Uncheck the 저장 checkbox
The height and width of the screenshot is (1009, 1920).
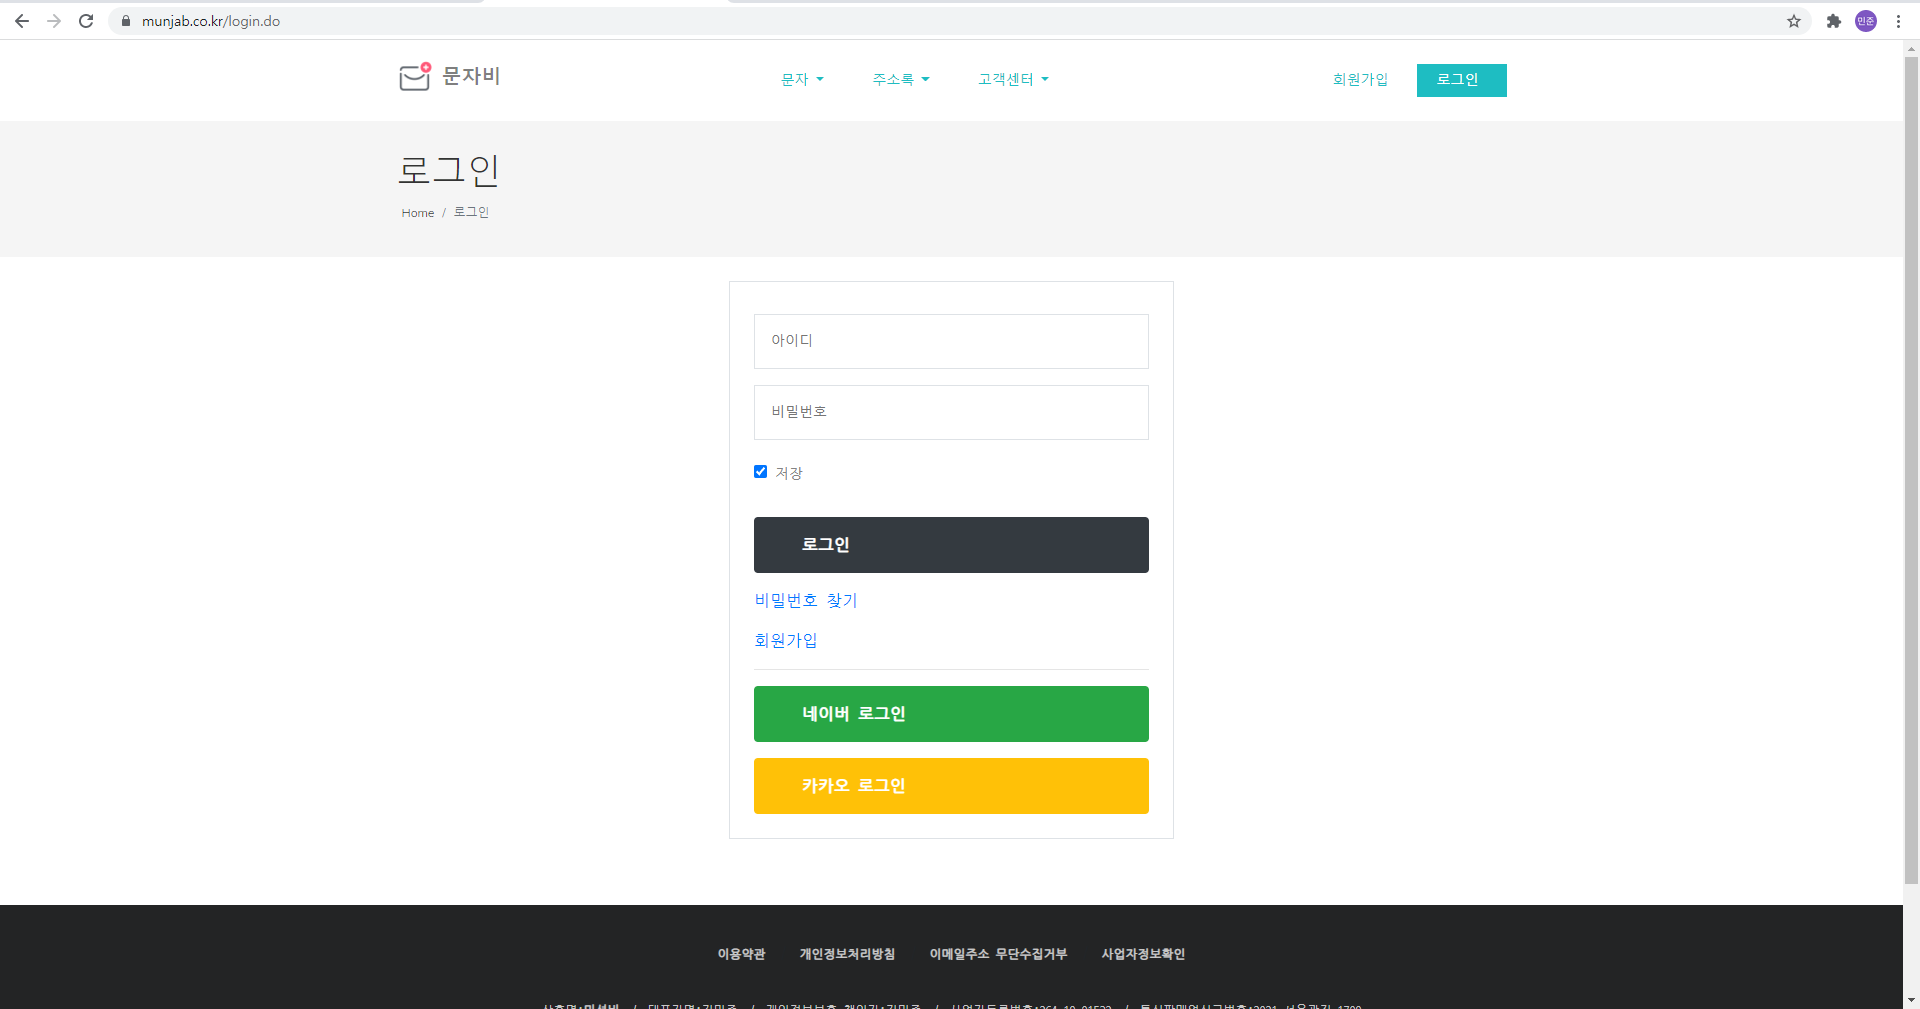(760, 472)
